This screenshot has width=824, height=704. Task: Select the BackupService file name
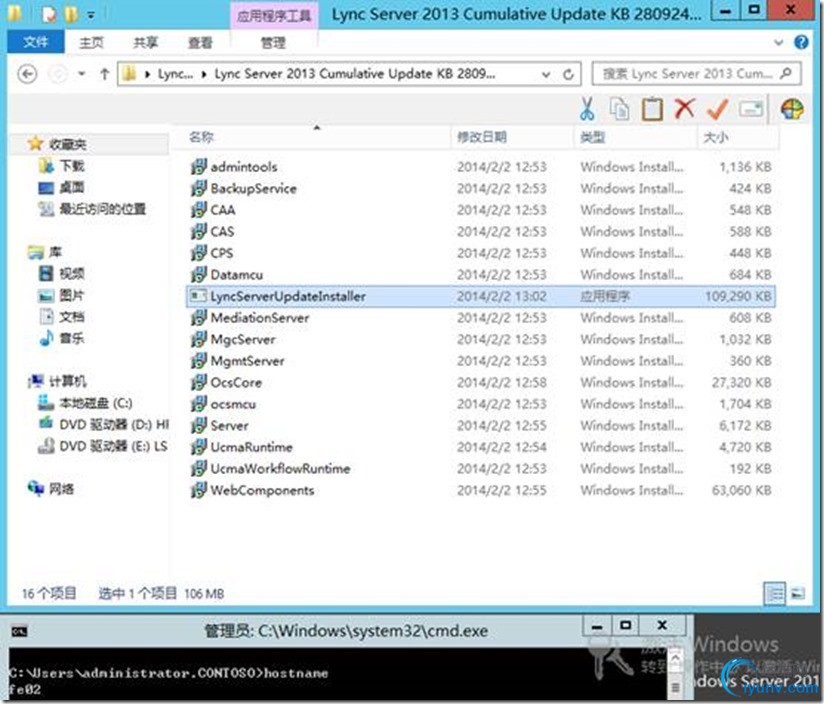tap(253, 188)
